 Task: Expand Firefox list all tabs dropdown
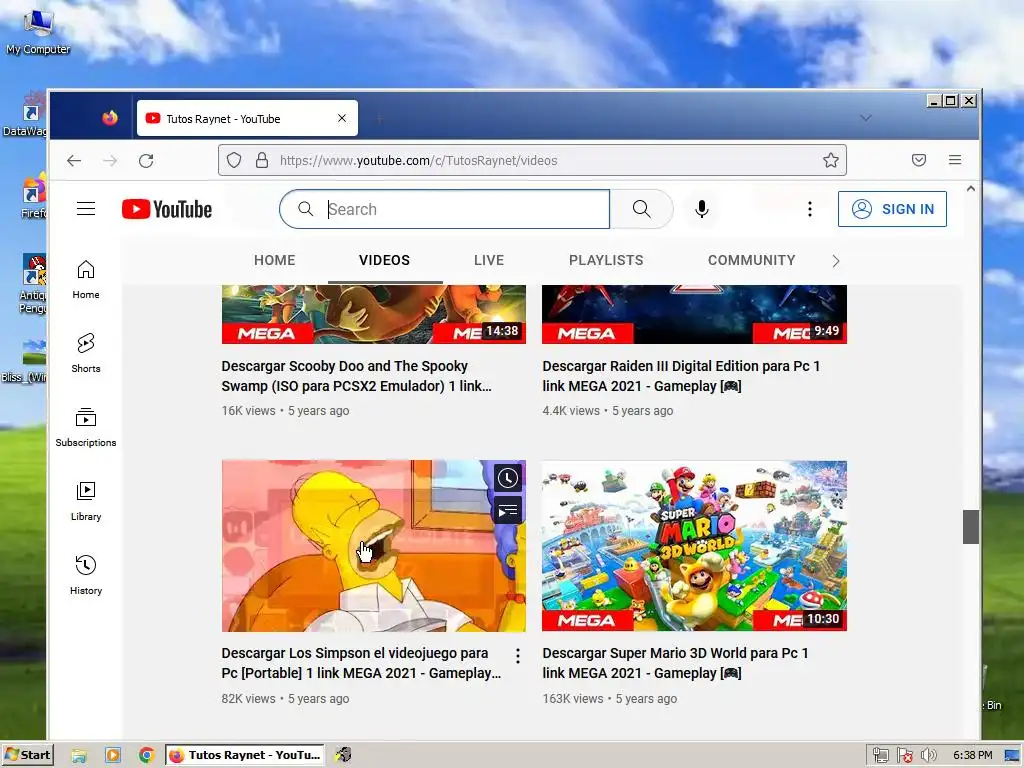point(865,118)
